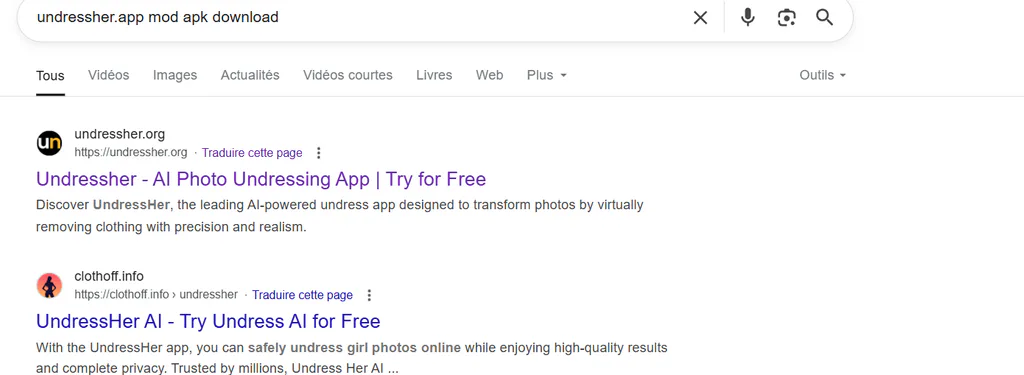
Task: Click the black and orange favicon of the first result
Action: click(x=49, y=143)
